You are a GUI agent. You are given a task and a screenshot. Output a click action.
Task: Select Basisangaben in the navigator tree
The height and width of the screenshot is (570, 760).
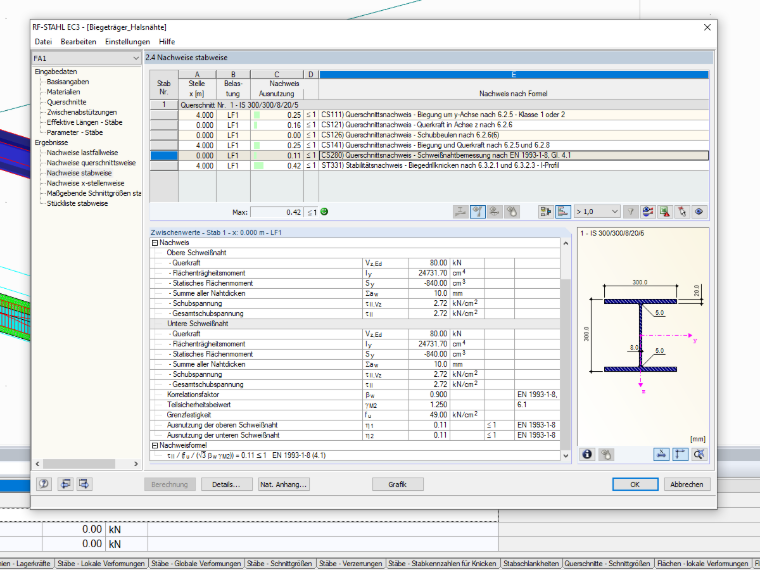point(68,82)
